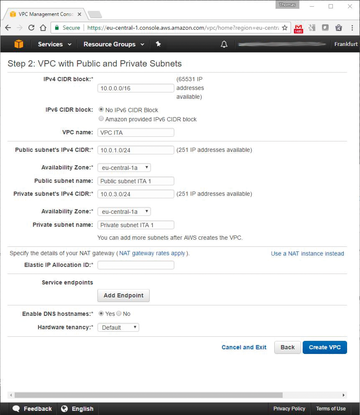Select No IPv6 CIDR Block option
360x415 pixels.
tap(101, 109)
